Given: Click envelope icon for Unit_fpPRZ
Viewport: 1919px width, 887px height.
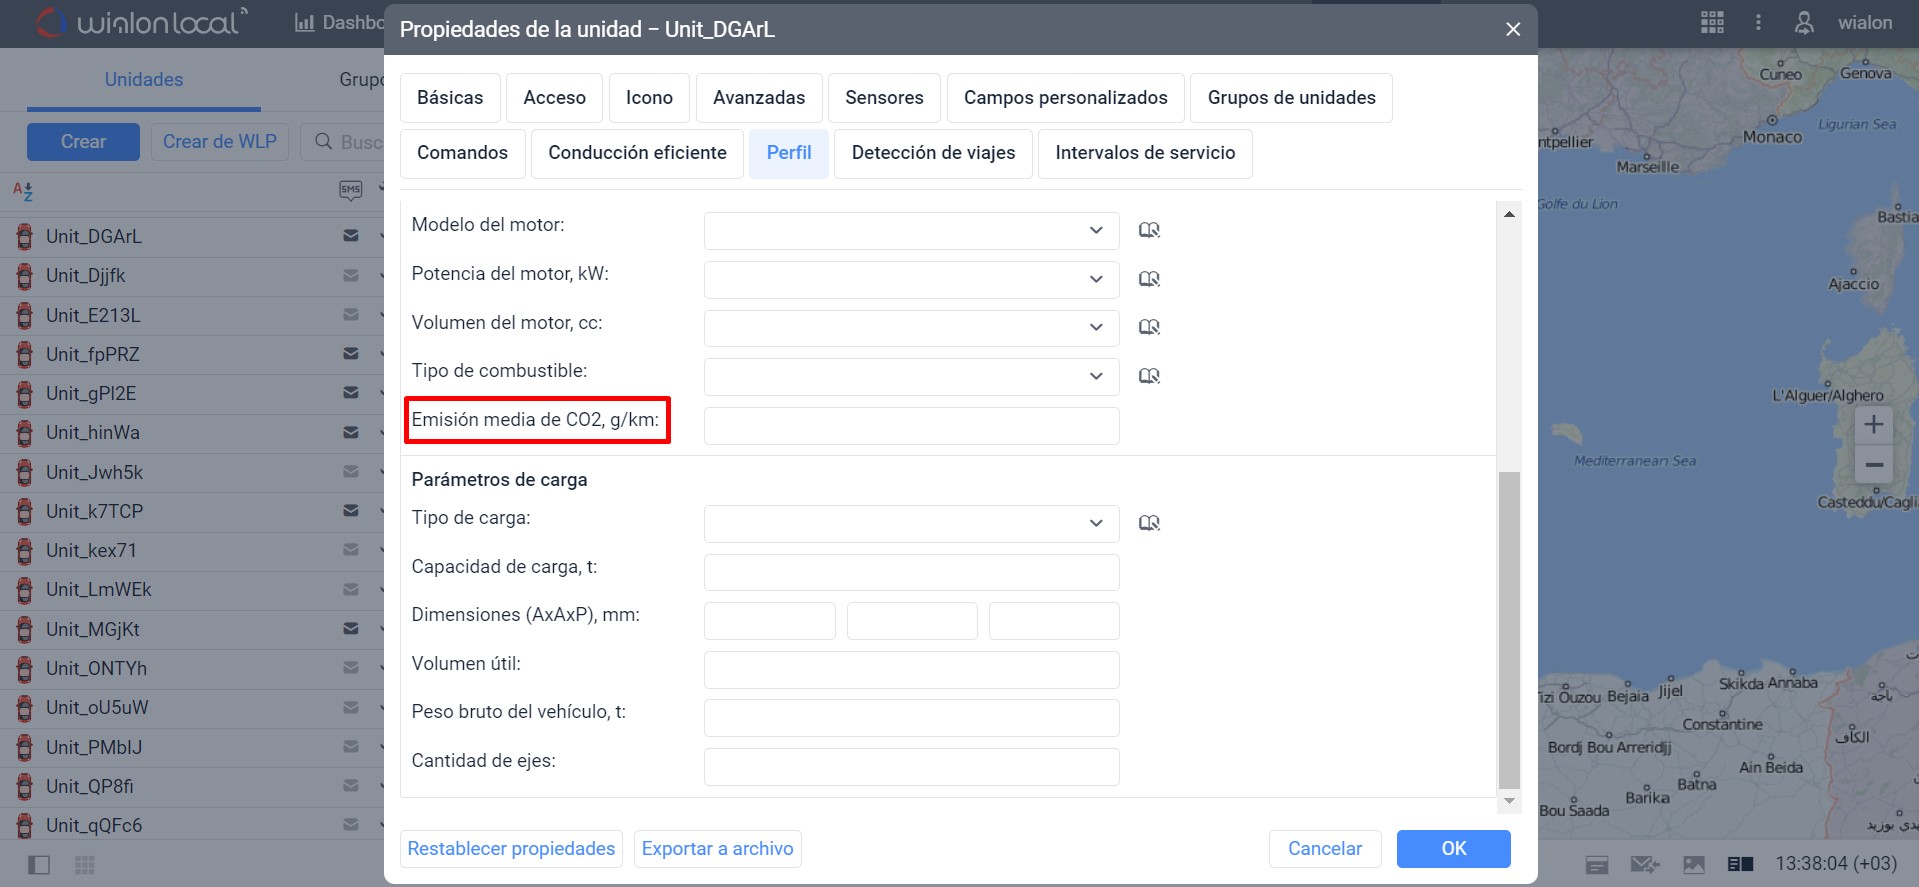Looking at the screenshot, I should click(x=350, y=354).
